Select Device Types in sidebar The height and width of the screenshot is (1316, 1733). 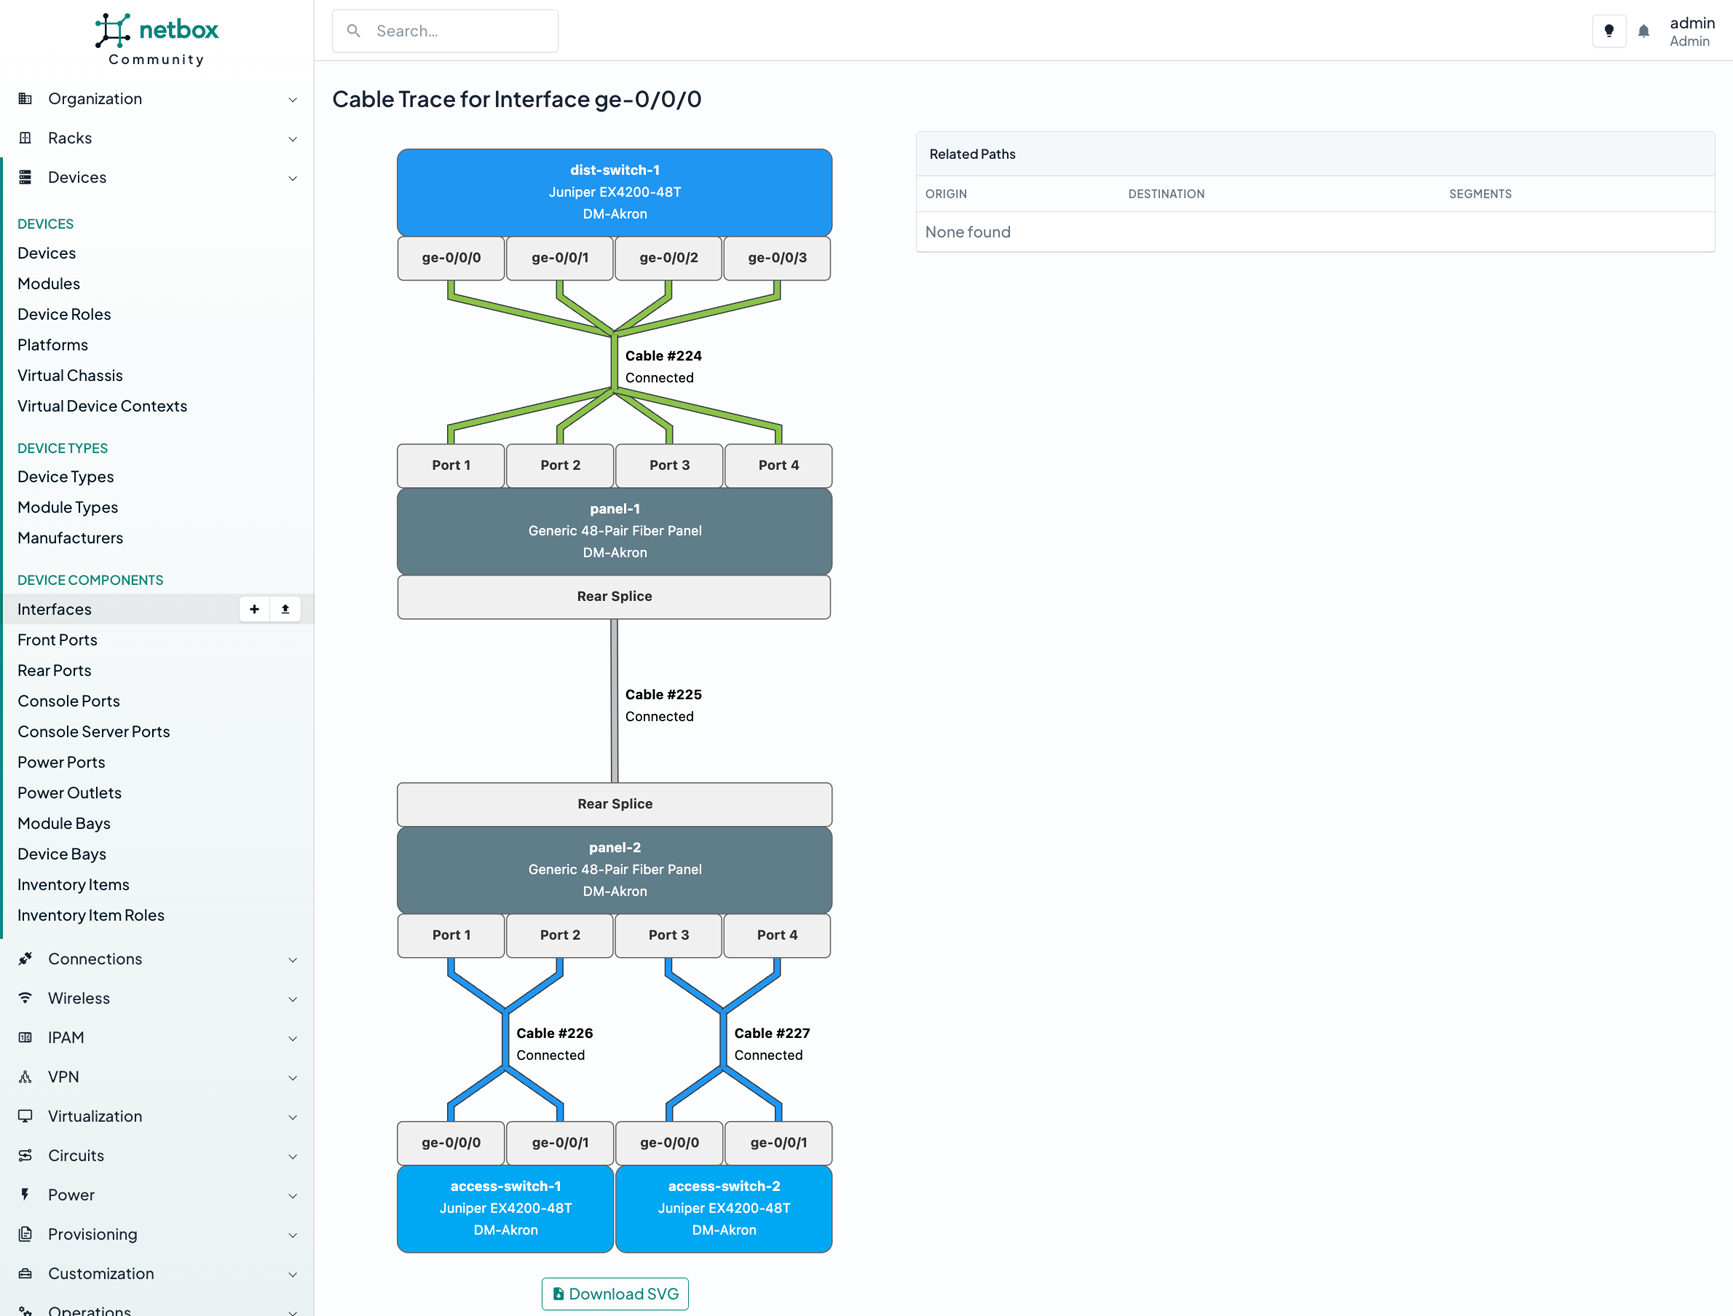coord(65,477)
